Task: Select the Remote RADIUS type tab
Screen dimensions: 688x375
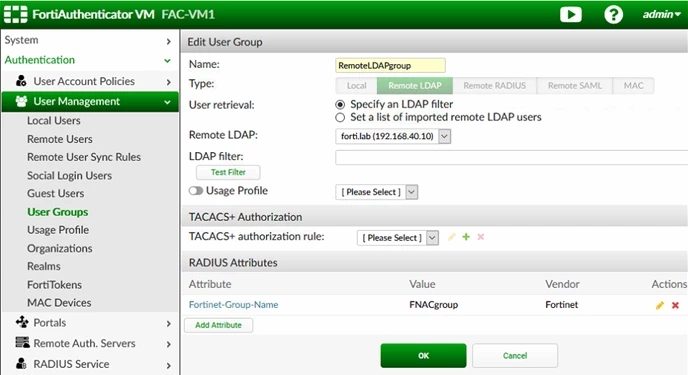Action: (x=495, y=86)
